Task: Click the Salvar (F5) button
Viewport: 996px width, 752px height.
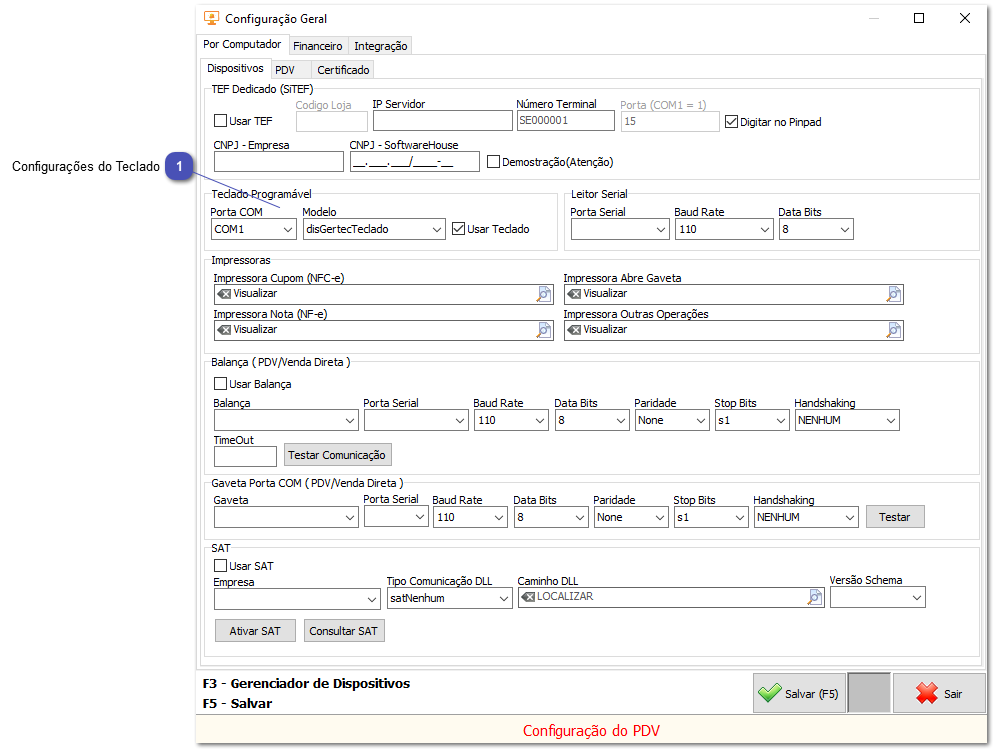Action: click(x=799, y=693)
